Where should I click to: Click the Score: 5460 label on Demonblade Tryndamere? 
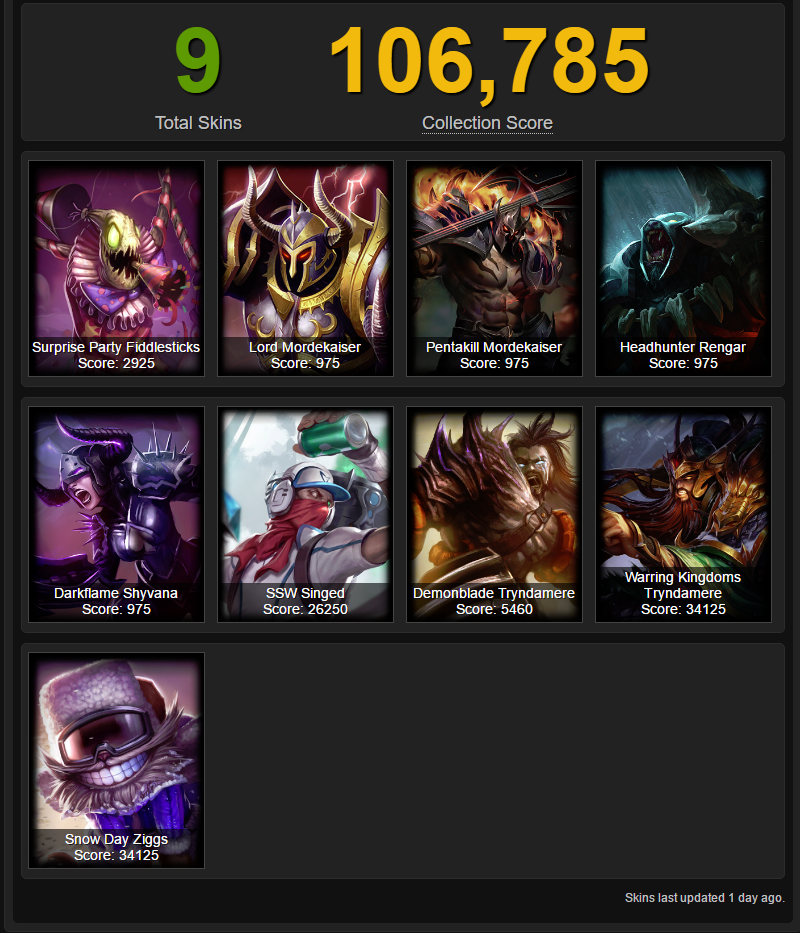pyautogui.click(x=494, y=609)
